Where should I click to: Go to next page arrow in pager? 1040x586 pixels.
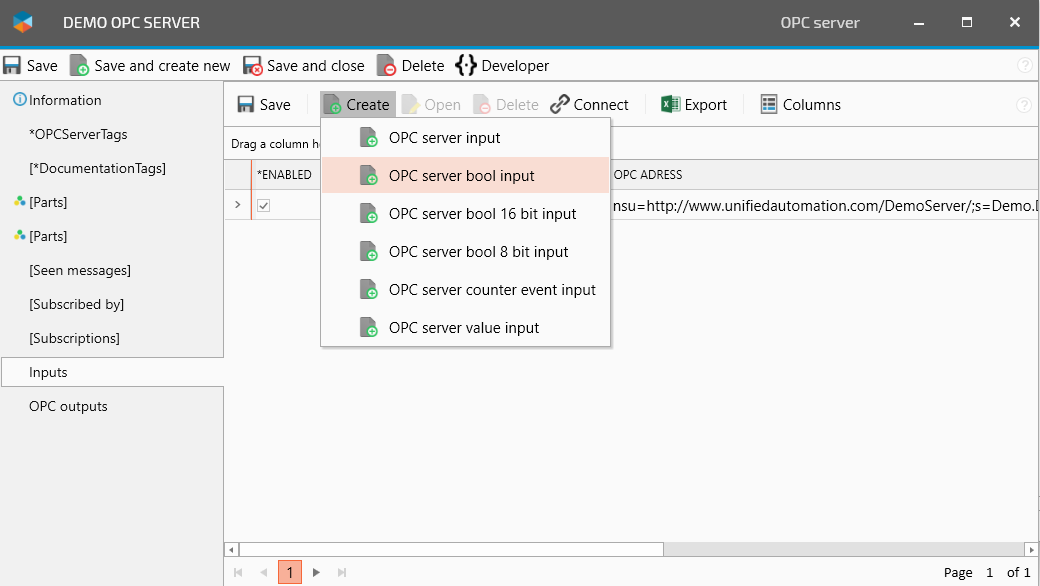316,572
